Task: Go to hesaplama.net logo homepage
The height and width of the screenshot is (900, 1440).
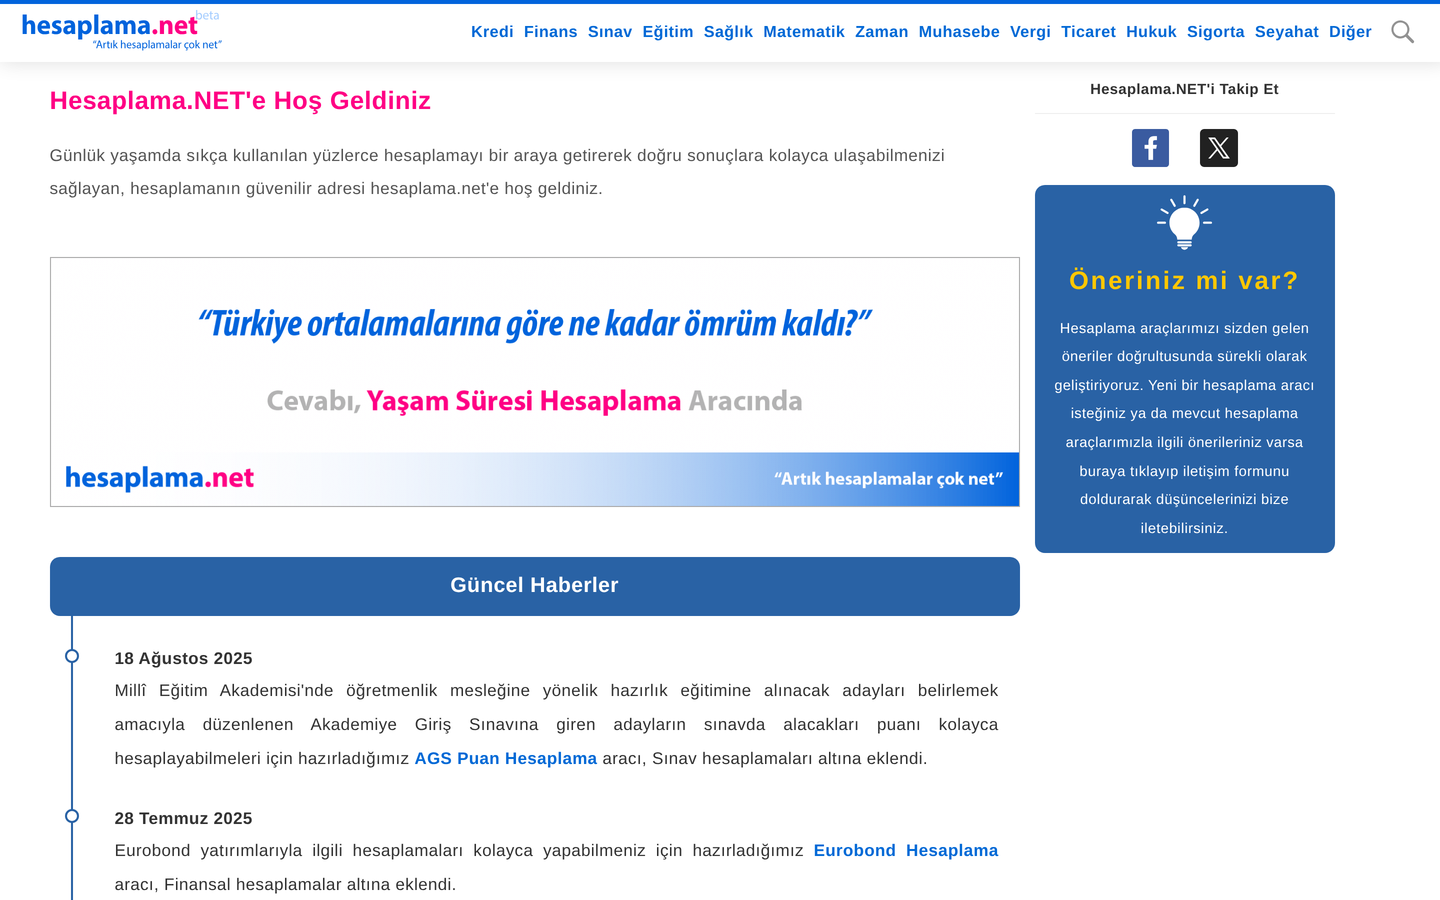Action: [x=121, y=30]
